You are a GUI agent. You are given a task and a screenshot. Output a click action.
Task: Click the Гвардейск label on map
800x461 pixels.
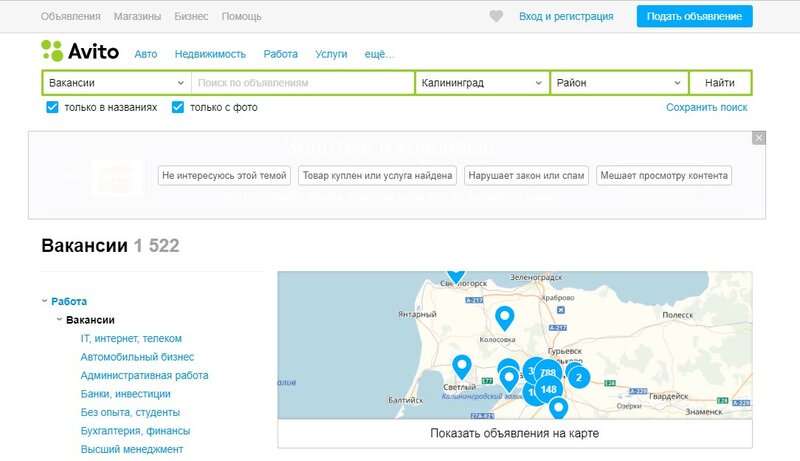pos(668,396)
